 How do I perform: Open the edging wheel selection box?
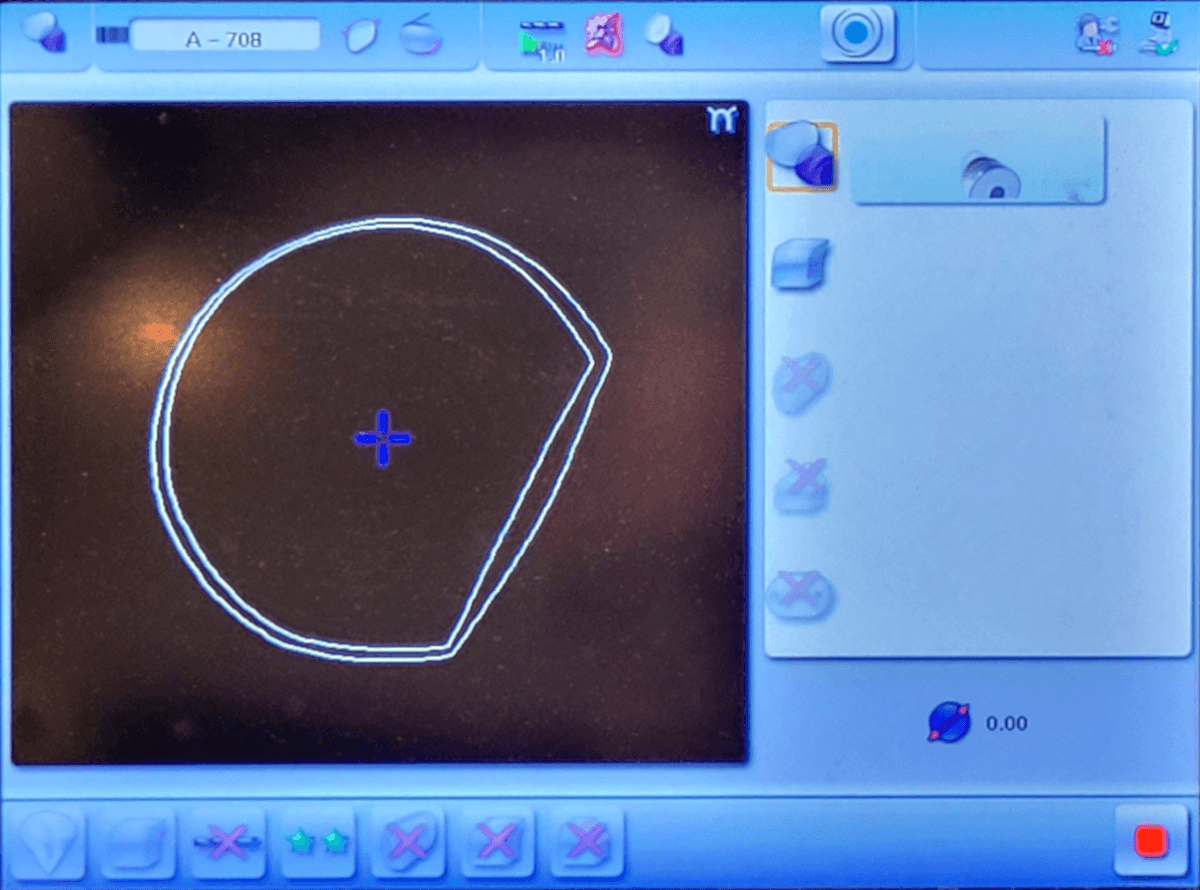point(978,161)
